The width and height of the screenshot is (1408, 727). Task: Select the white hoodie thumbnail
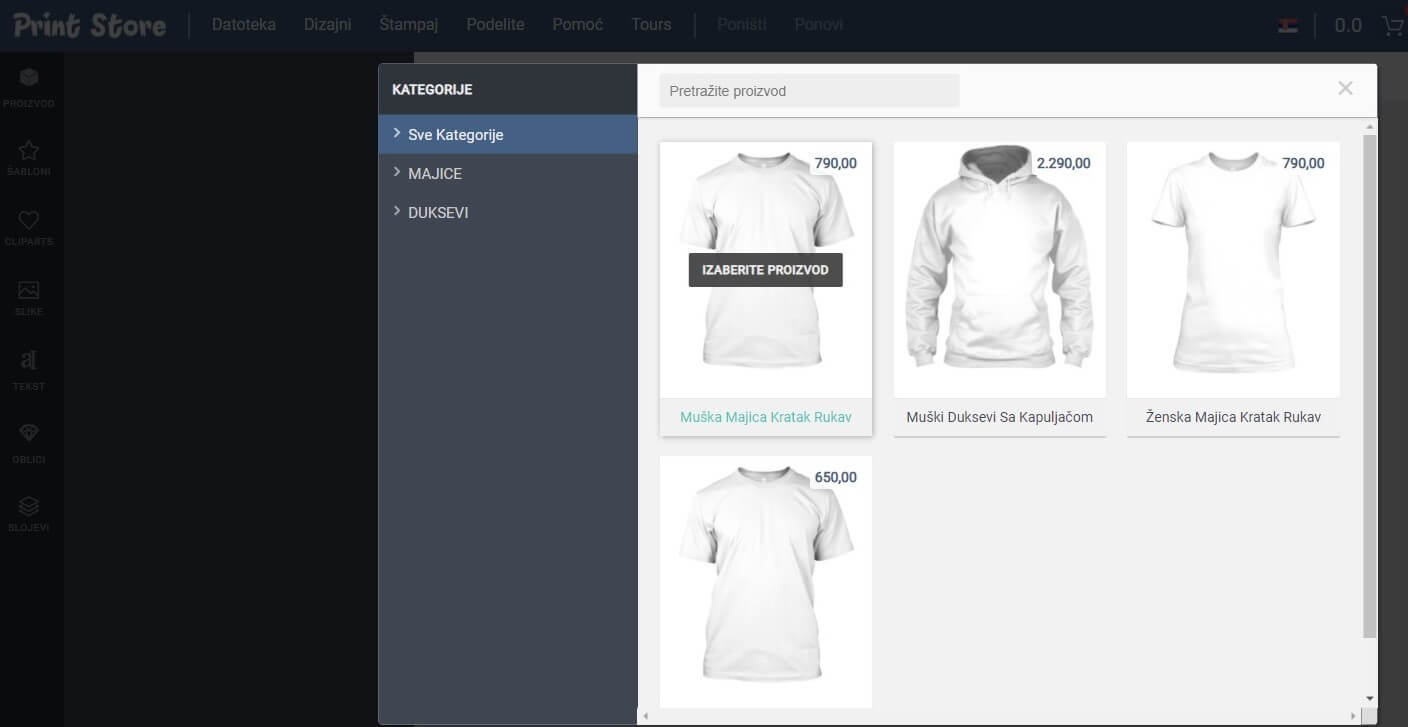(x=1000, y=270)
